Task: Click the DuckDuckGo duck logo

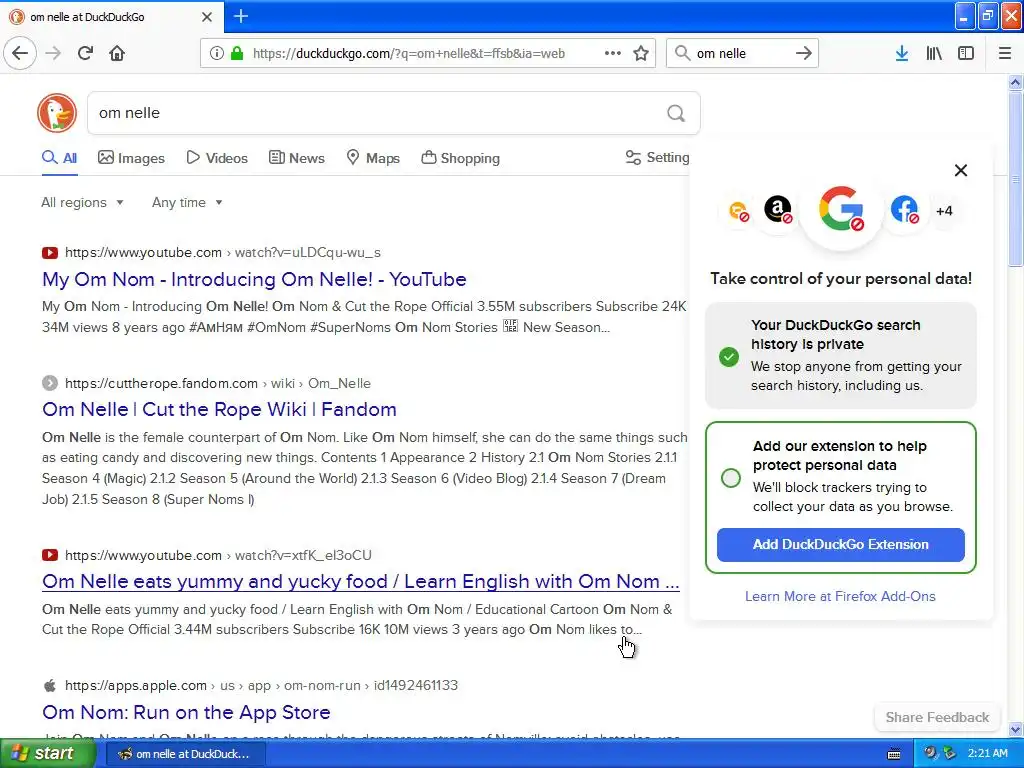Action: point(57,113)
